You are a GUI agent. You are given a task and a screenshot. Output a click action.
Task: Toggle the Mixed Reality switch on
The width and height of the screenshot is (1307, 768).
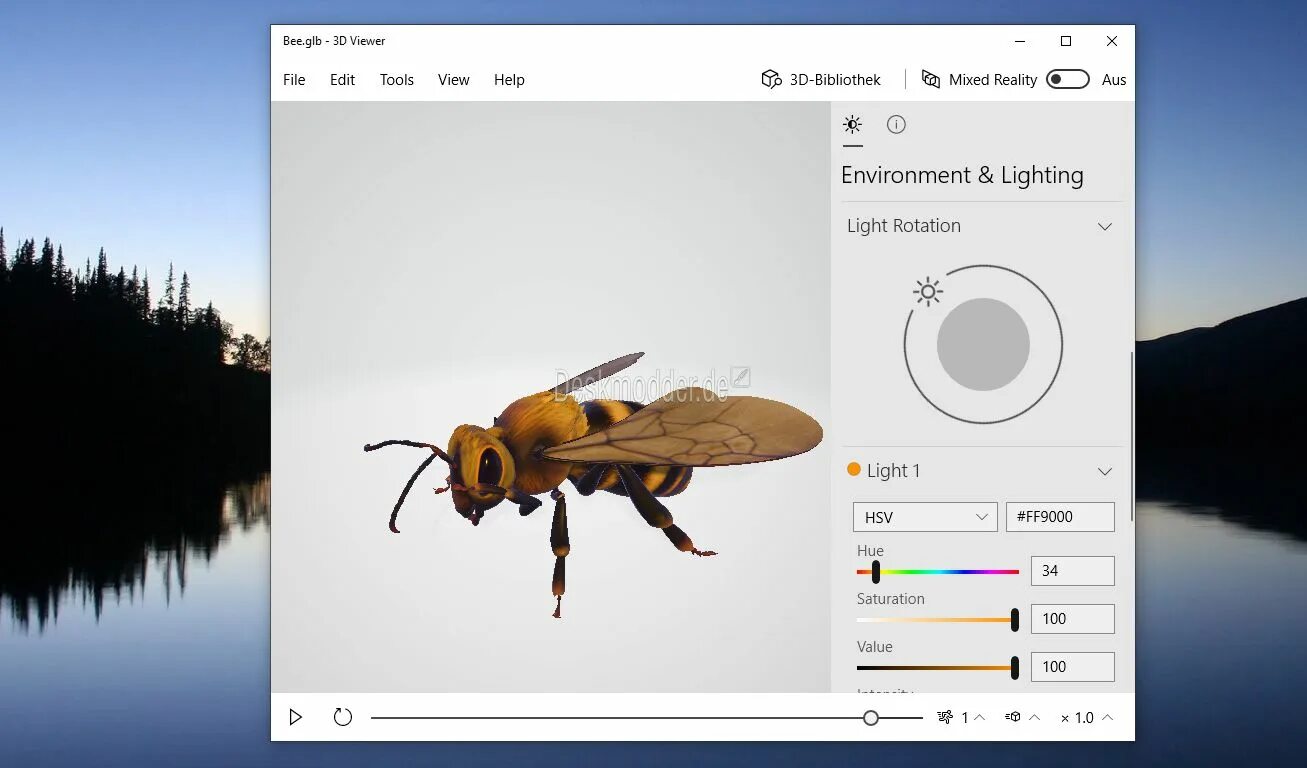pyautogui.click(x=1068, y=80)
